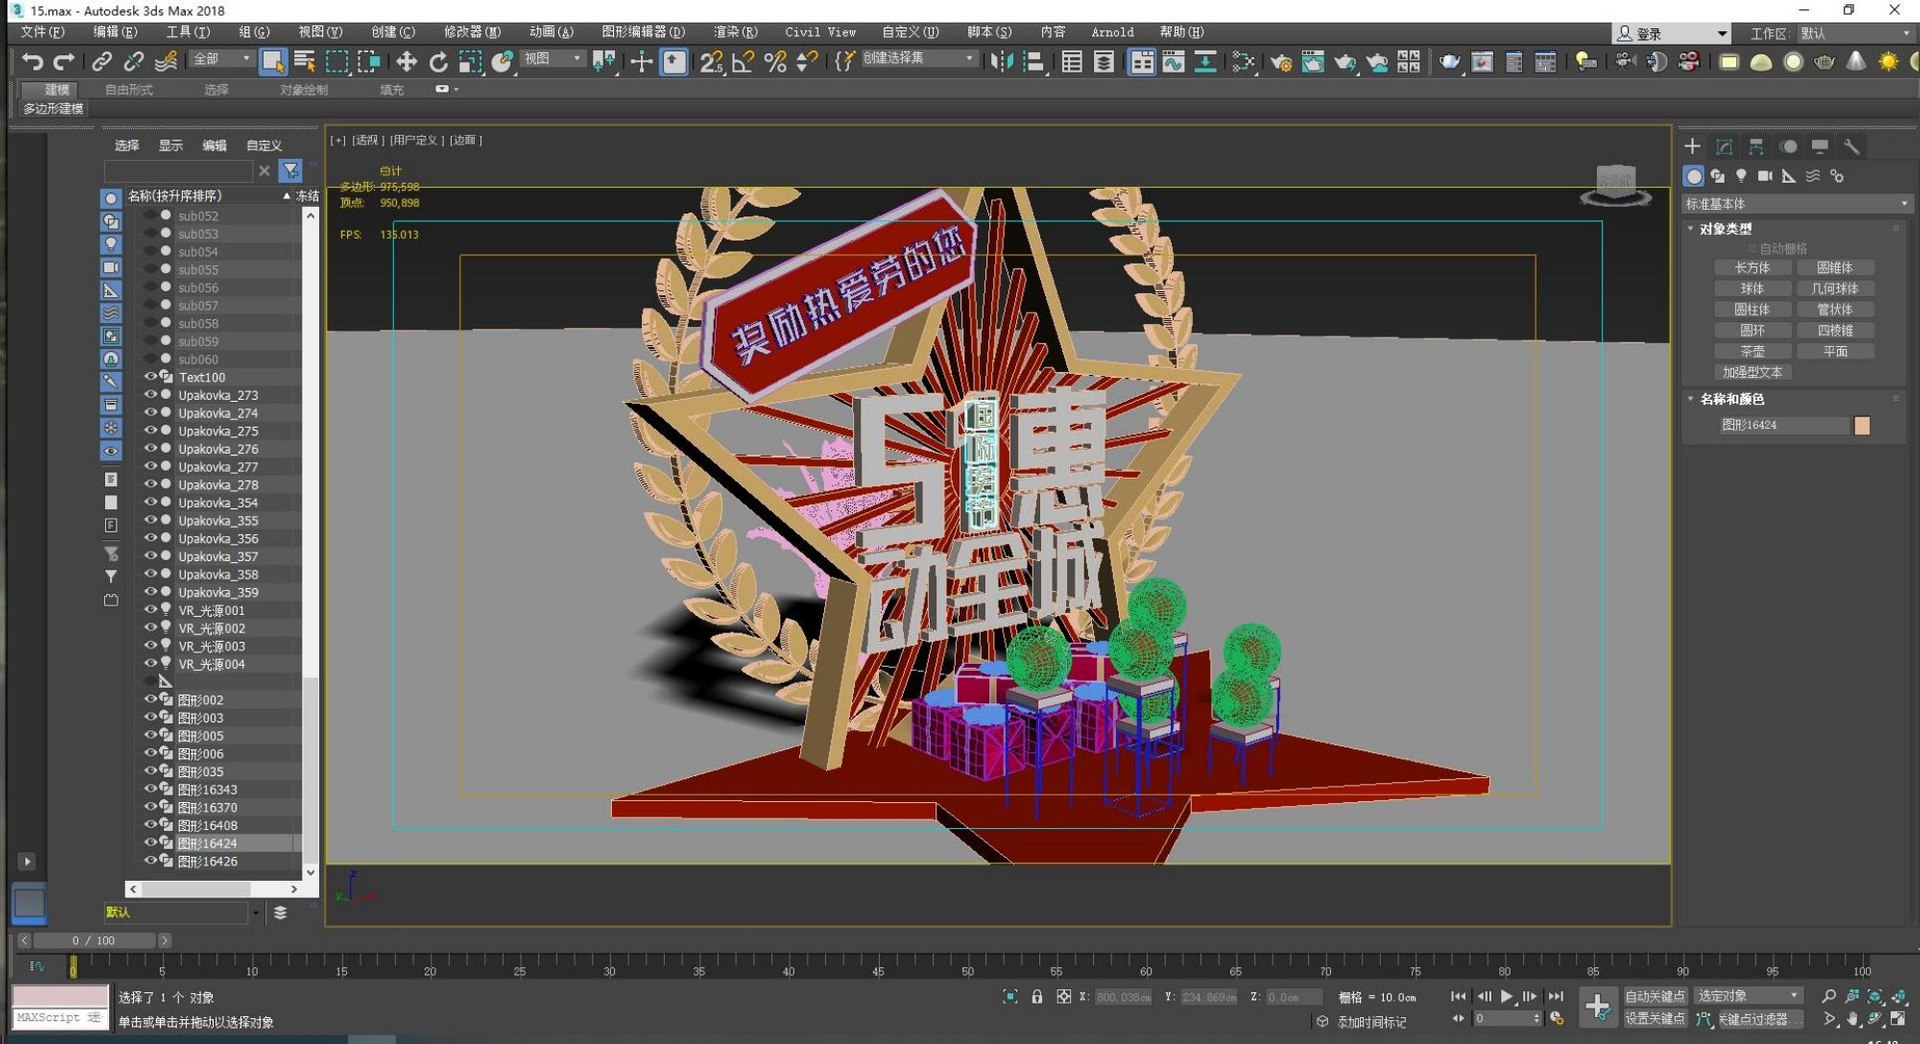Click the Zoom magnifier in navigation controls
This screenshot has height=1044, width=1920.
(1829, 996)
